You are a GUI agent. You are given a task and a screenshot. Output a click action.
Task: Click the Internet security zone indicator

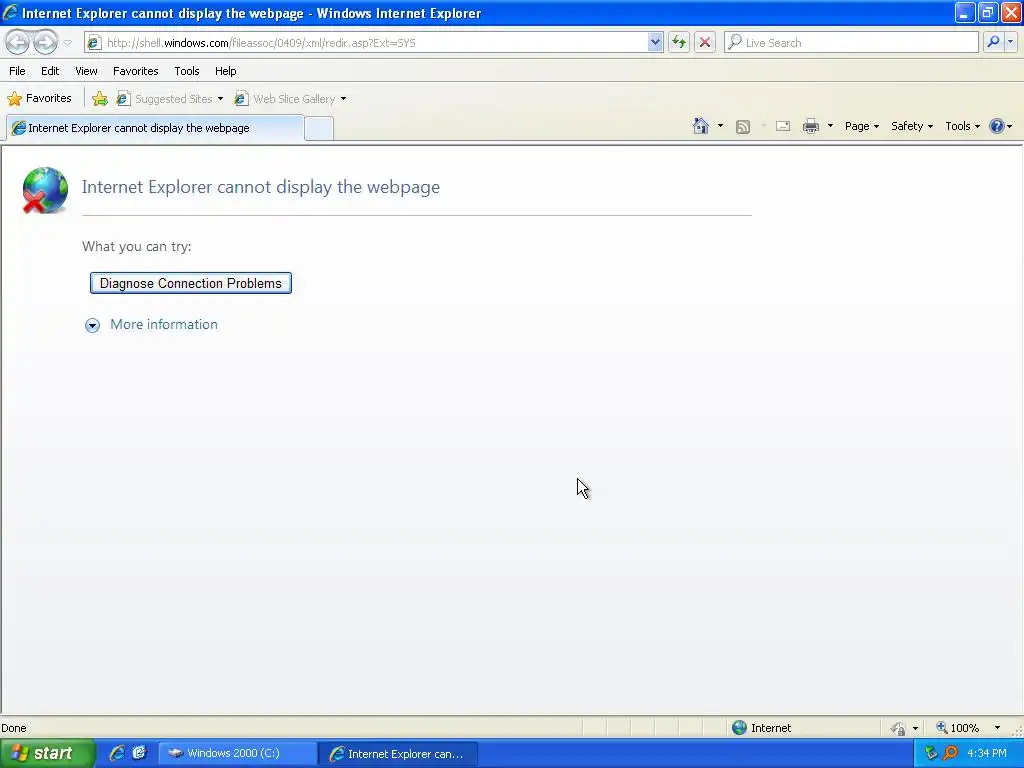(761, 728)
